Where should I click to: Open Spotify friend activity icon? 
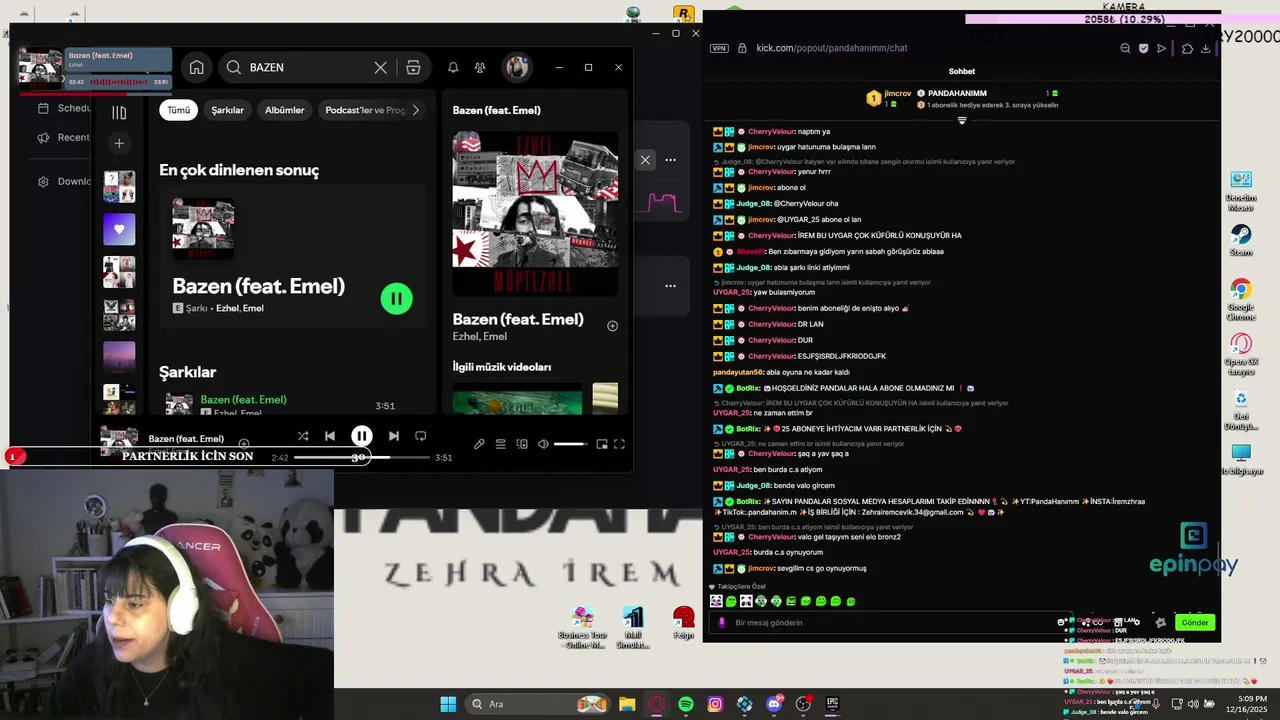480,67
